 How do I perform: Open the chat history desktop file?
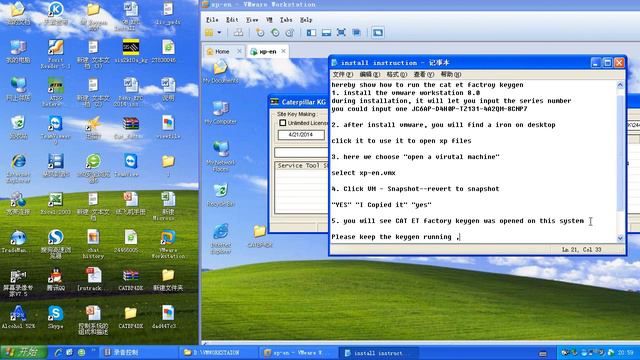tap(93, 244)
